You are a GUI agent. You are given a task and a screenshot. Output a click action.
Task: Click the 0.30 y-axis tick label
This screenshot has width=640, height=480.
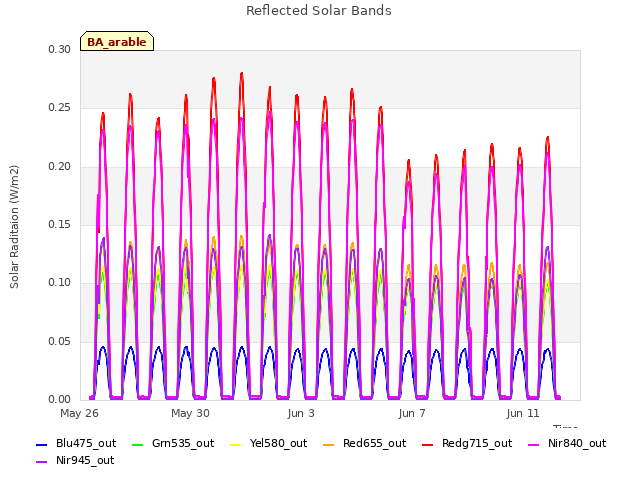tap(60, 50)
